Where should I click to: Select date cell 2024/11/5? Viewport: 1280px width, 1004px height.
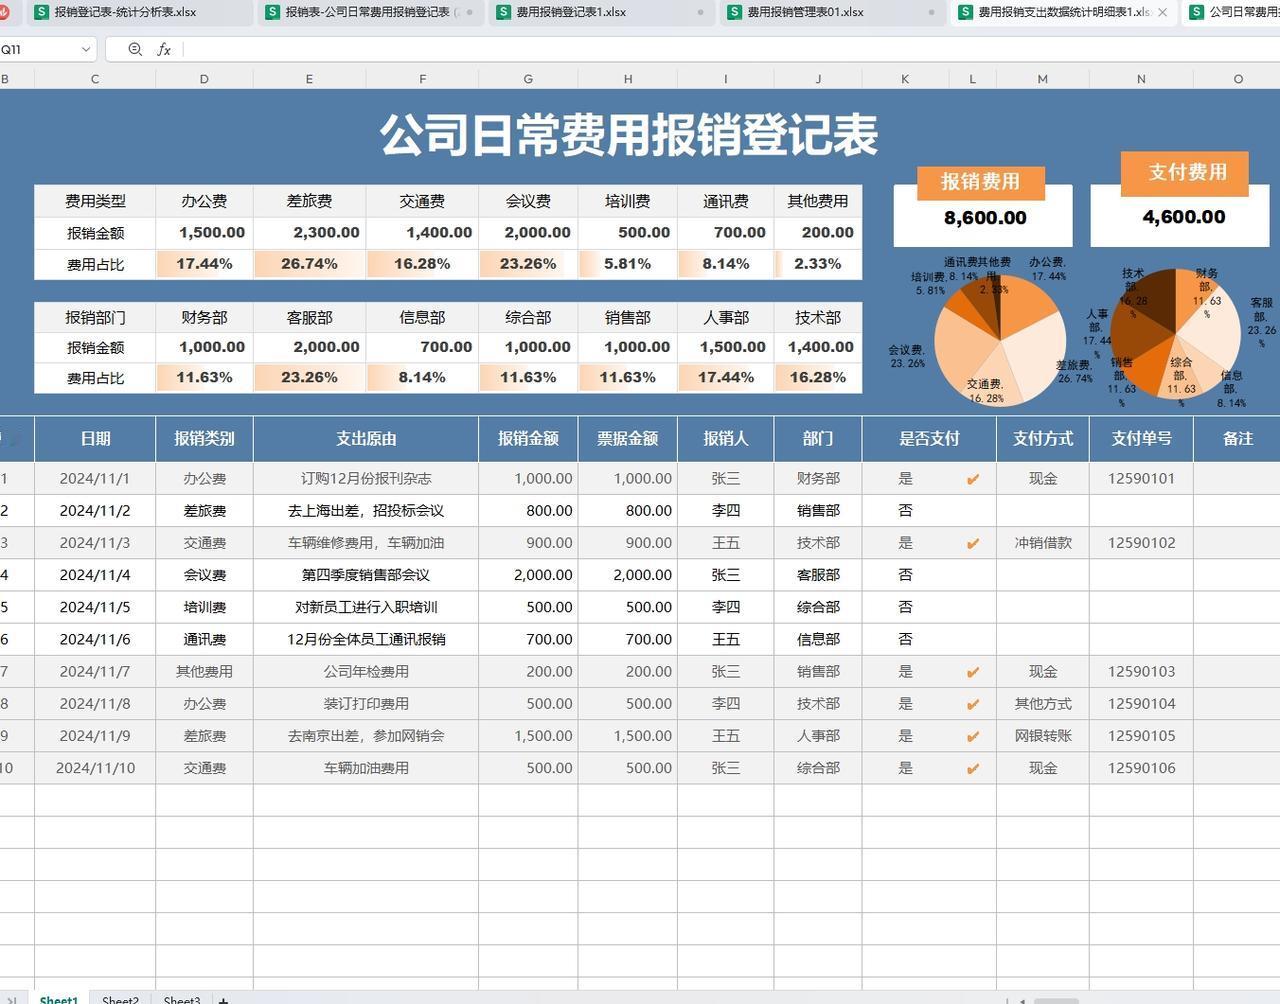(95, 607)
